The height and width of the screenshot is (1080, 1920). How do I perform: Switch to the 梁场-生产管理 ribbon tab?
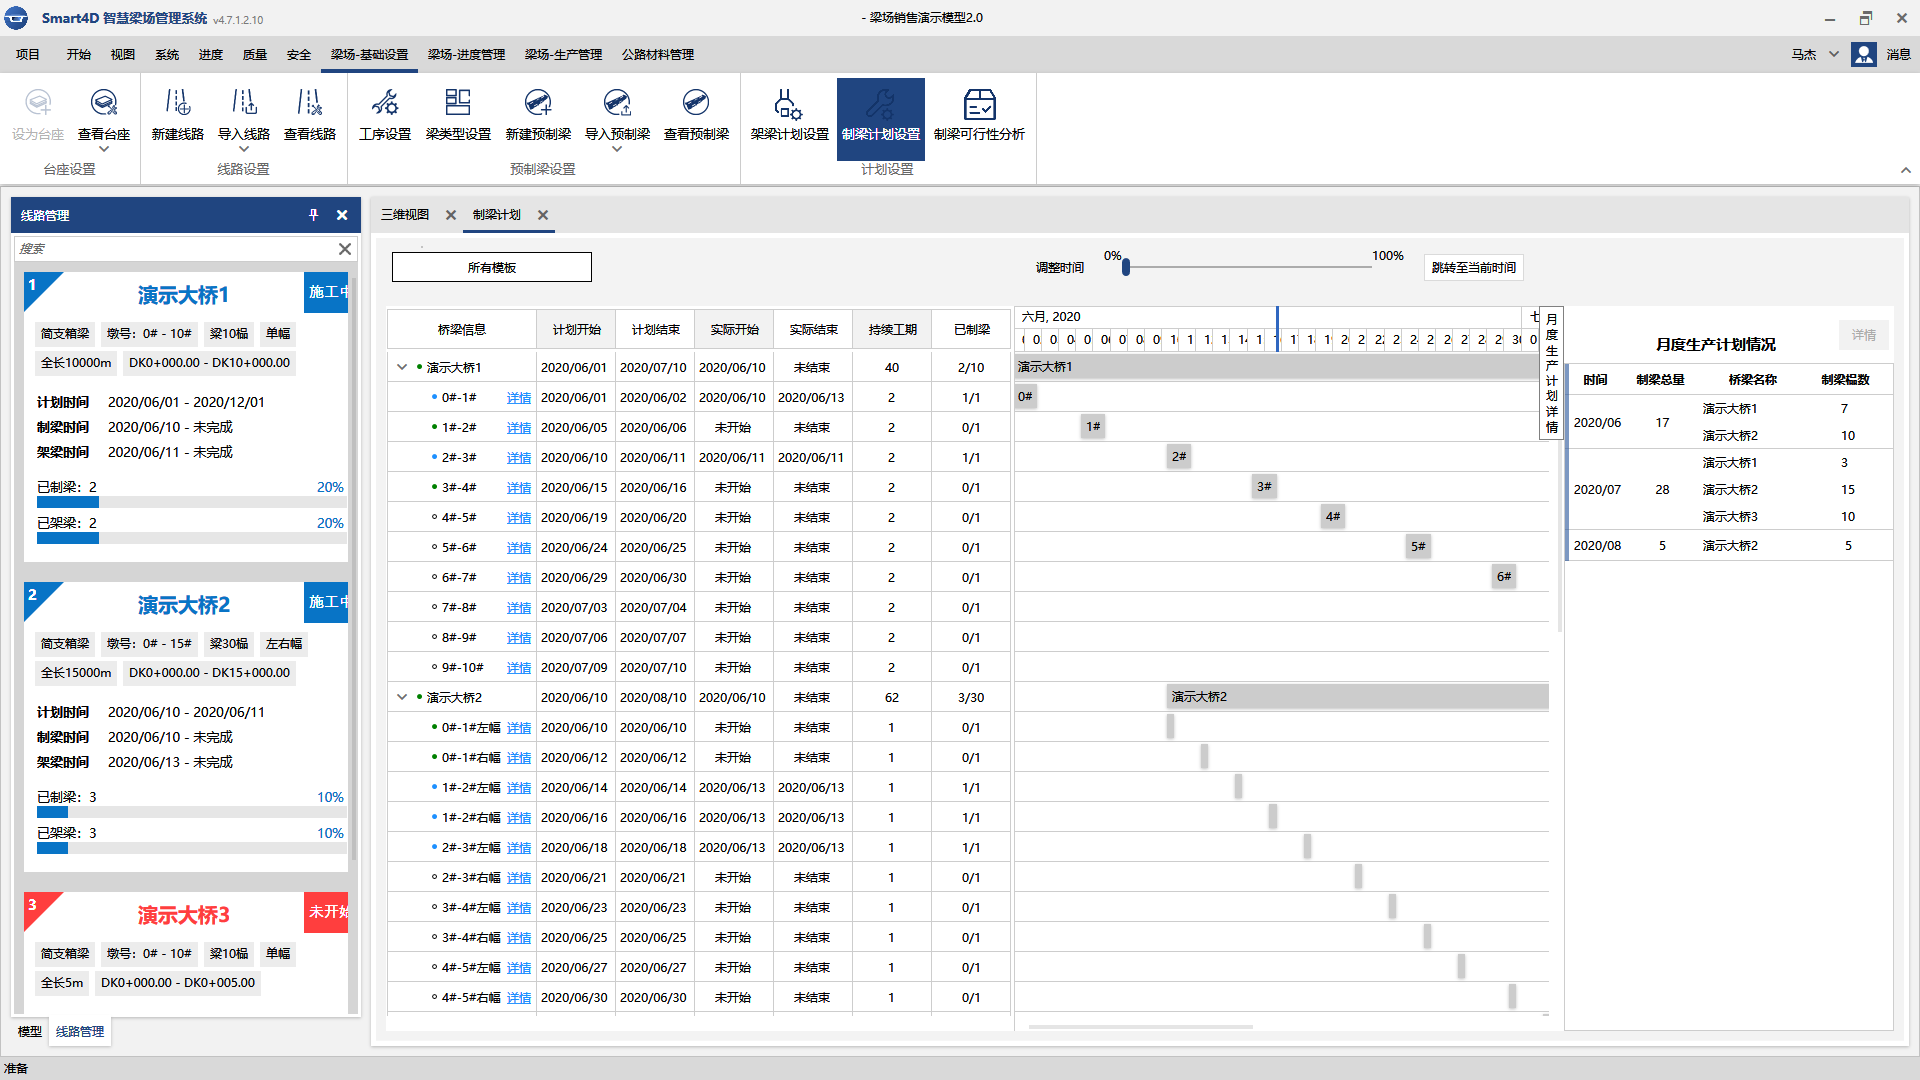(x=563, y=55)
